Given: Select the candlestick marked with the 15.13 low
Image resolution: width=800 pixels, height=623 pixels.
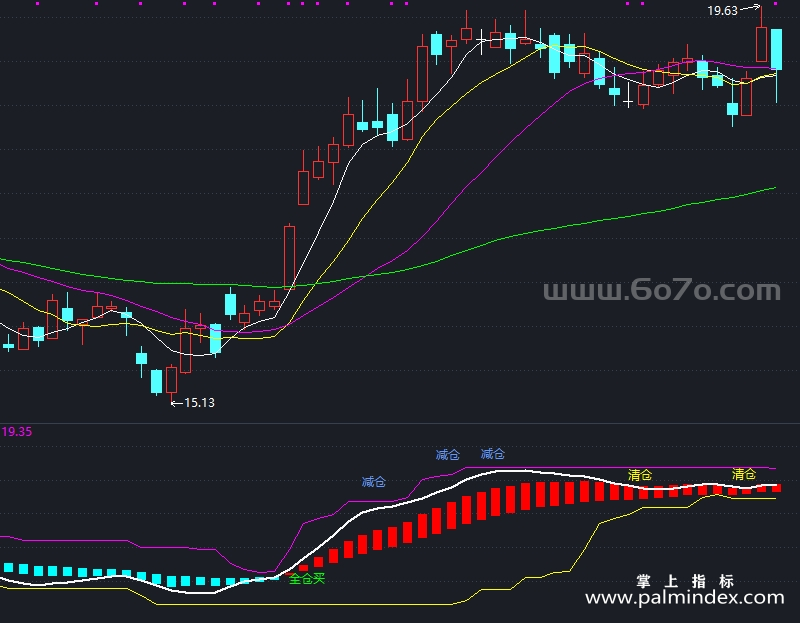Looking at the screenshot, I should [x=171, y=379].
